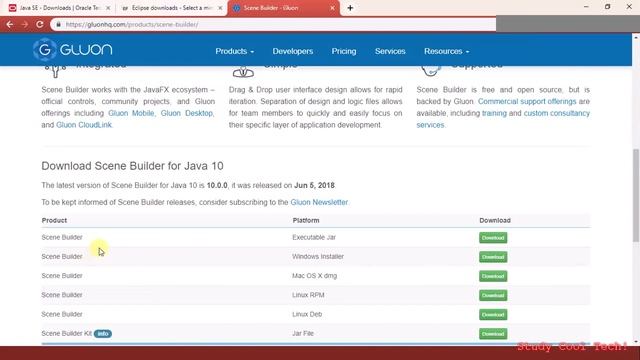Click the browser forward arrow
The height and width of the screenshot is (360, 640).
click(x=25, y=24)
